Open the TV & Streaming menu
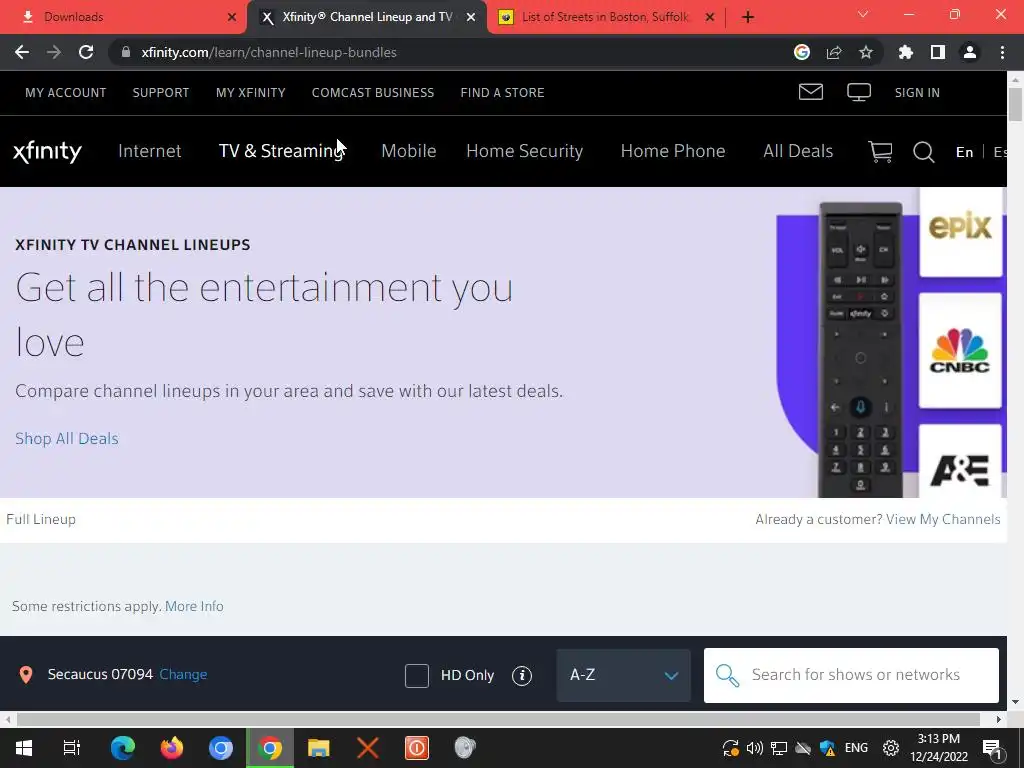The width and height of the screenshot is (1024, 768). tap(281, 152)
